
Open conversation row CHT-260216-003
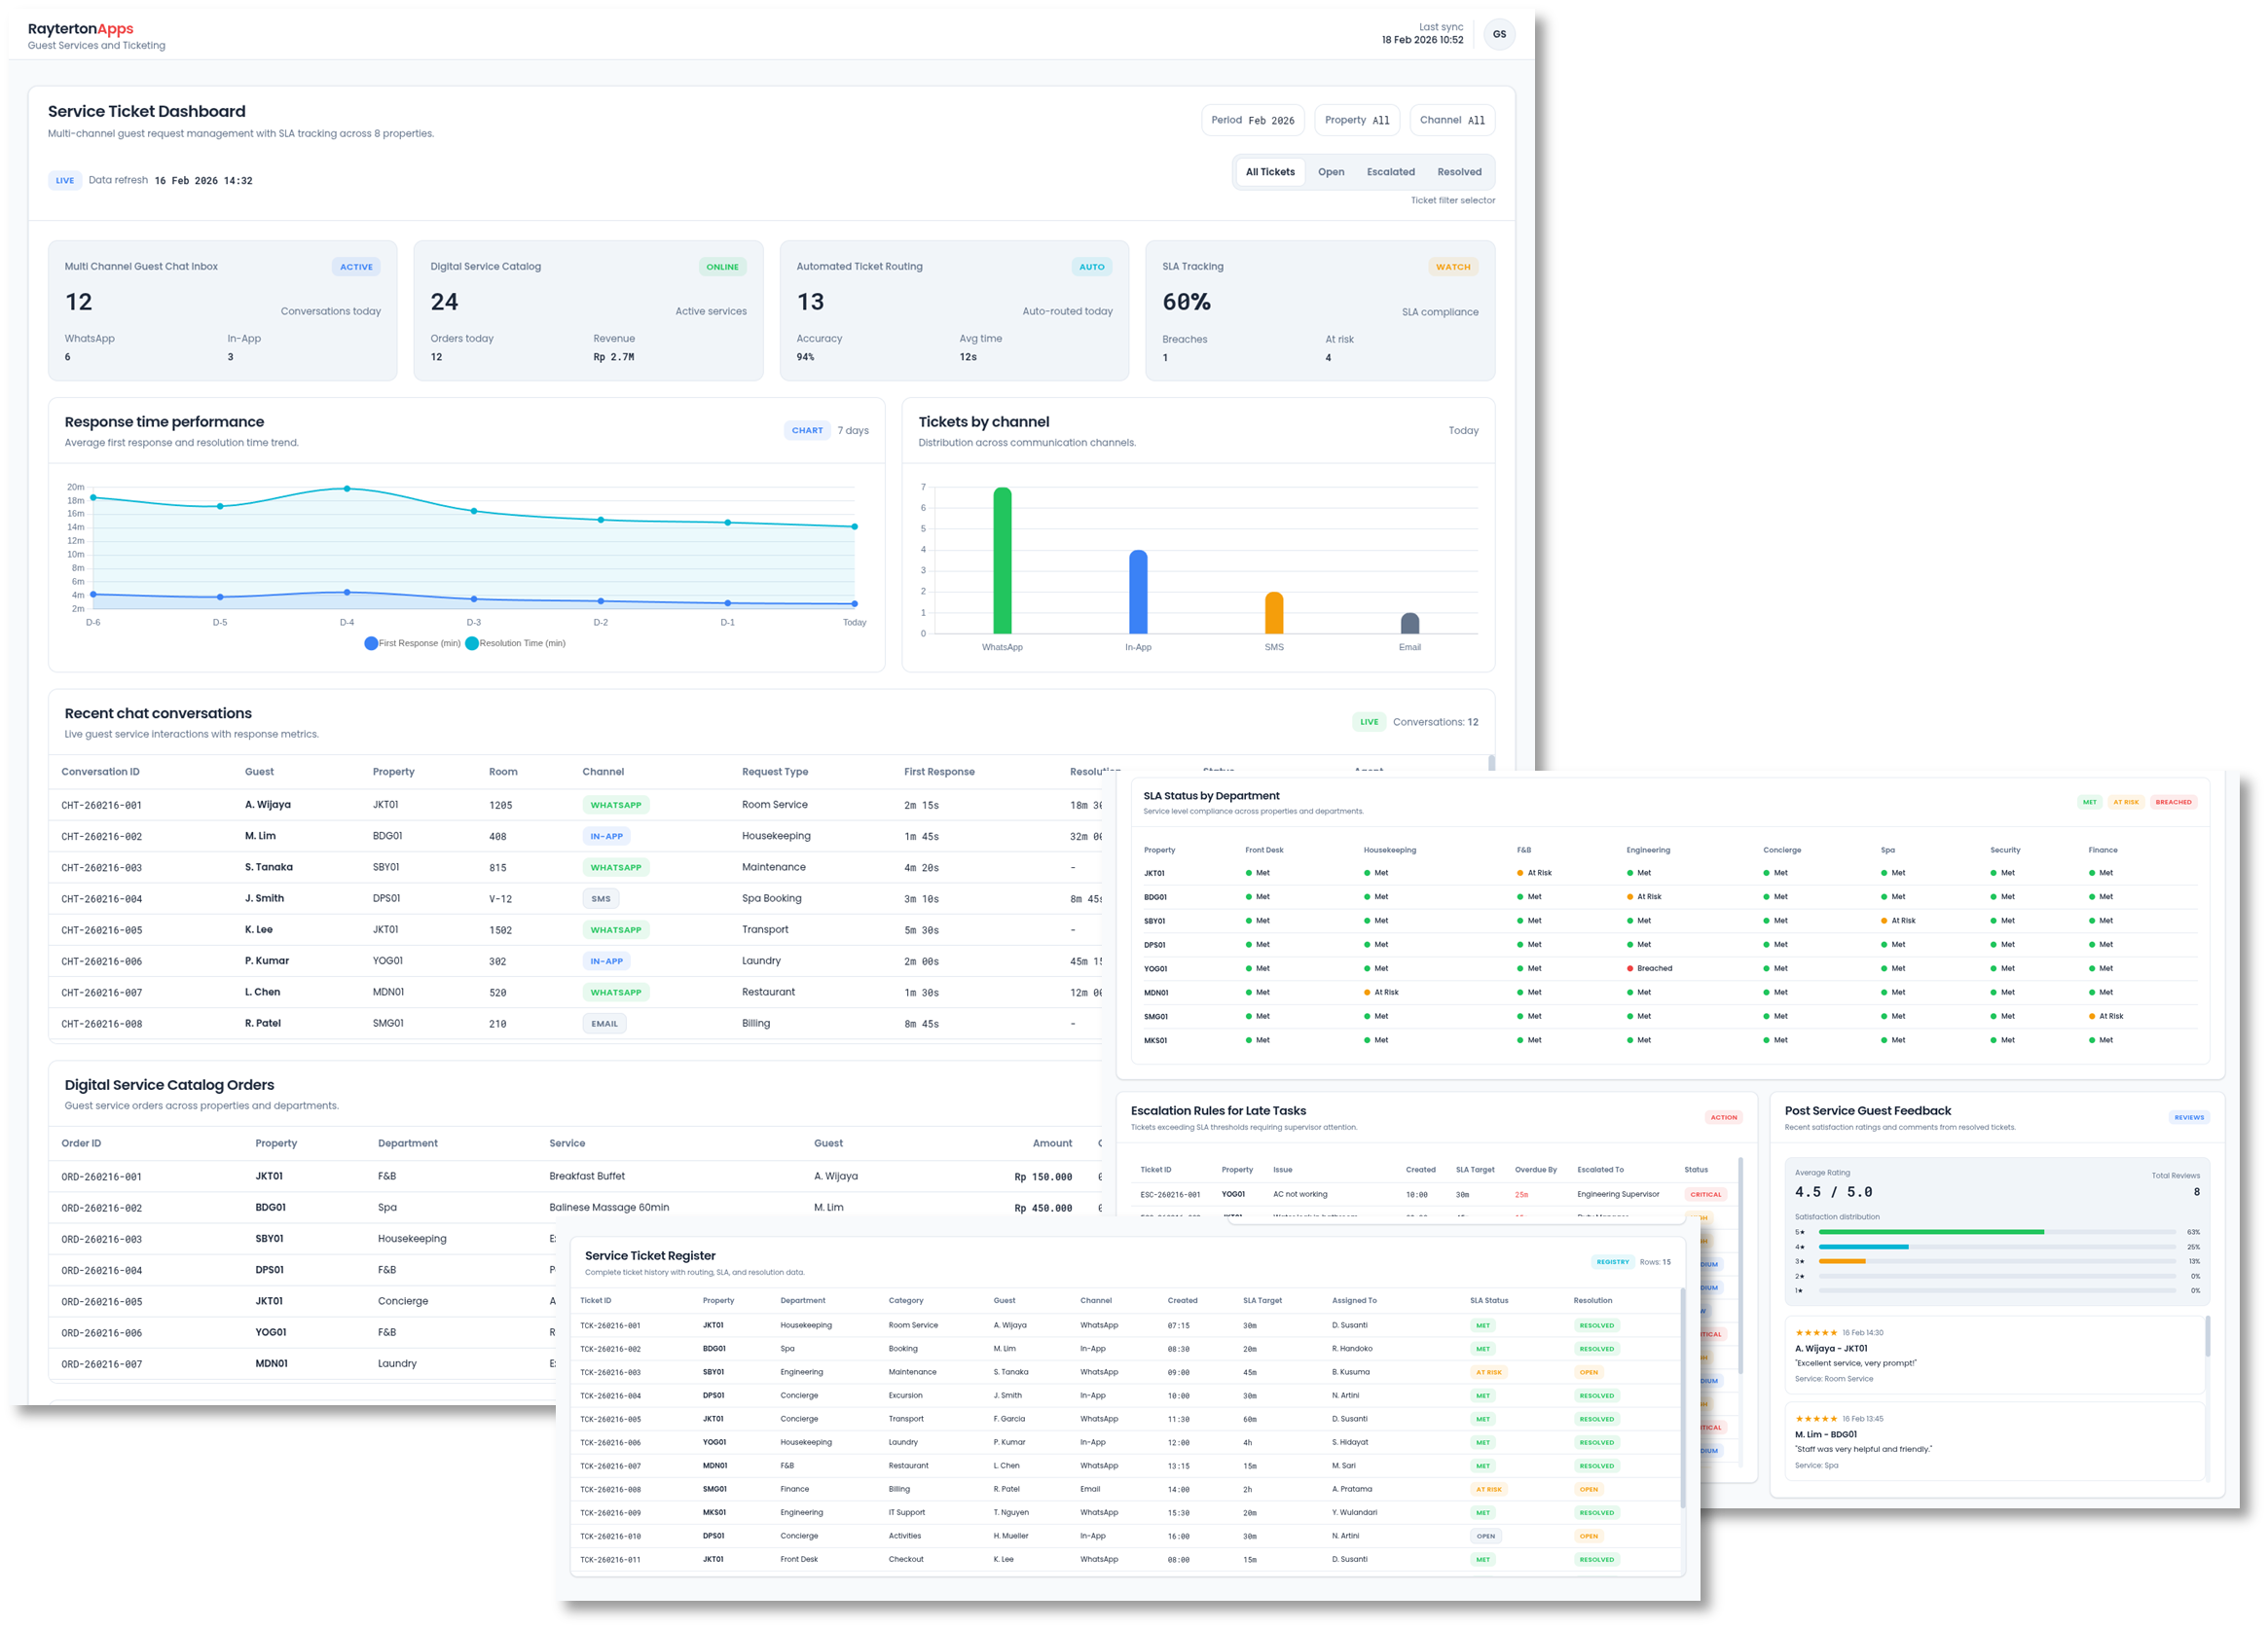(x=102, y=868)
